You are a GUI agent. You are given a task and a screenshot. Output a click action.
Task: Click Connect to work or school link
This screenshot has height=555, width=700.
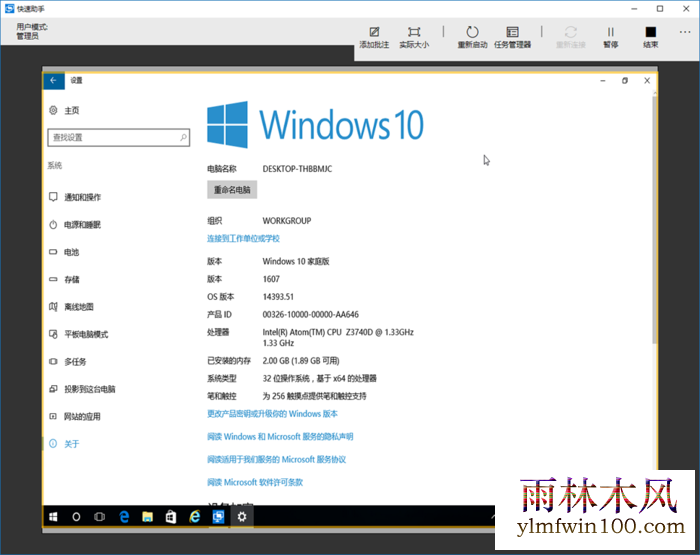pos(243,238)
